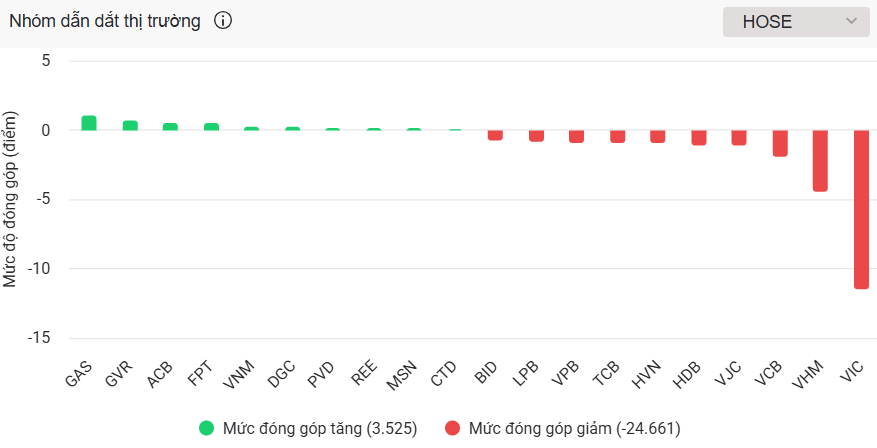Viewport: 877px width, 448px height.
Task: Click the info icon beside the chart title
Action: [x=223, y=21]
